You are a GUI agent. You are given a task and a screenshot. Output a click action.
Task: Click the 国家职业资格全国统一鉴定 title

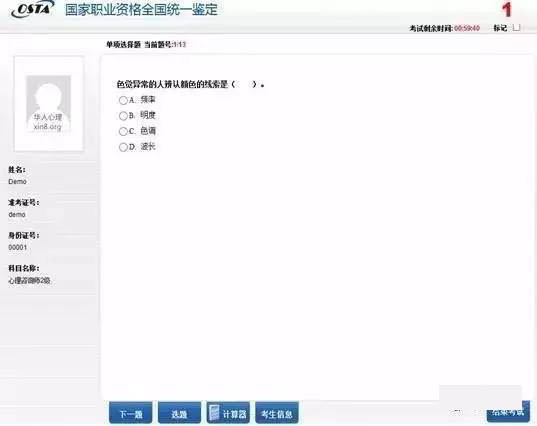pyautogui.click(x=141, y=9)
